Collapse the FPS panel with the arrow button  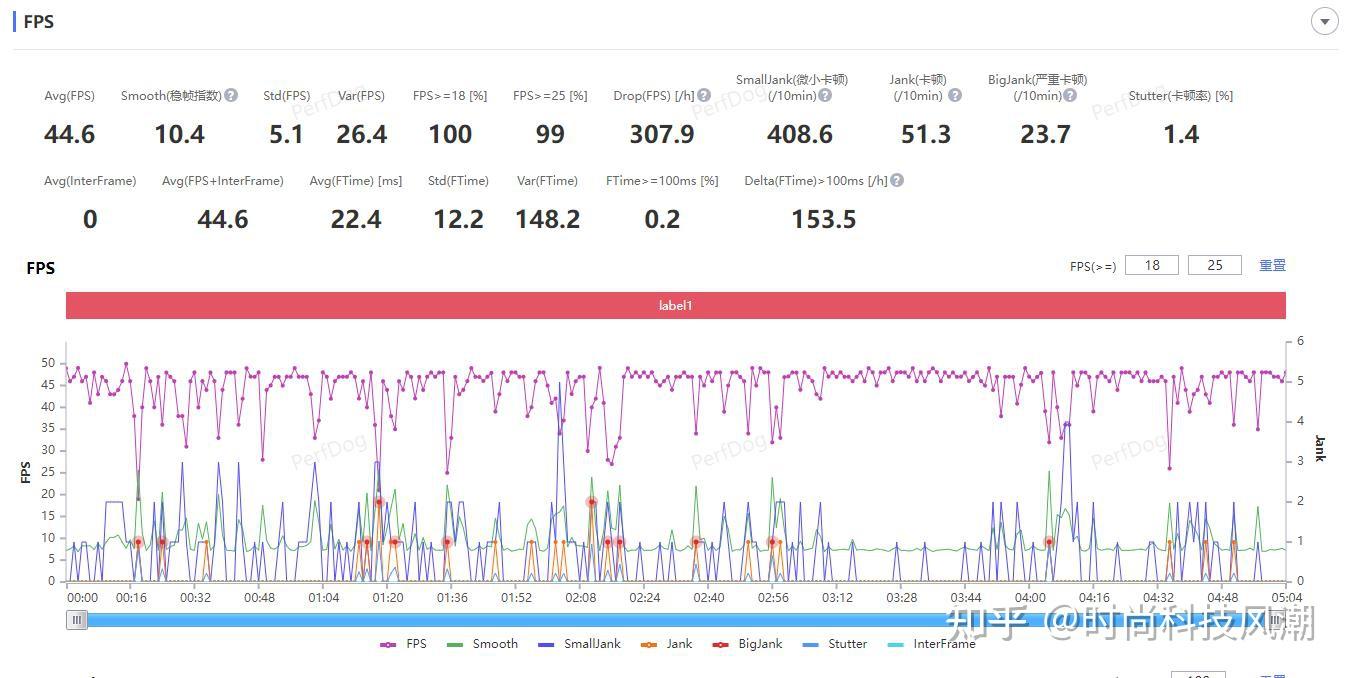[1324, 21]
